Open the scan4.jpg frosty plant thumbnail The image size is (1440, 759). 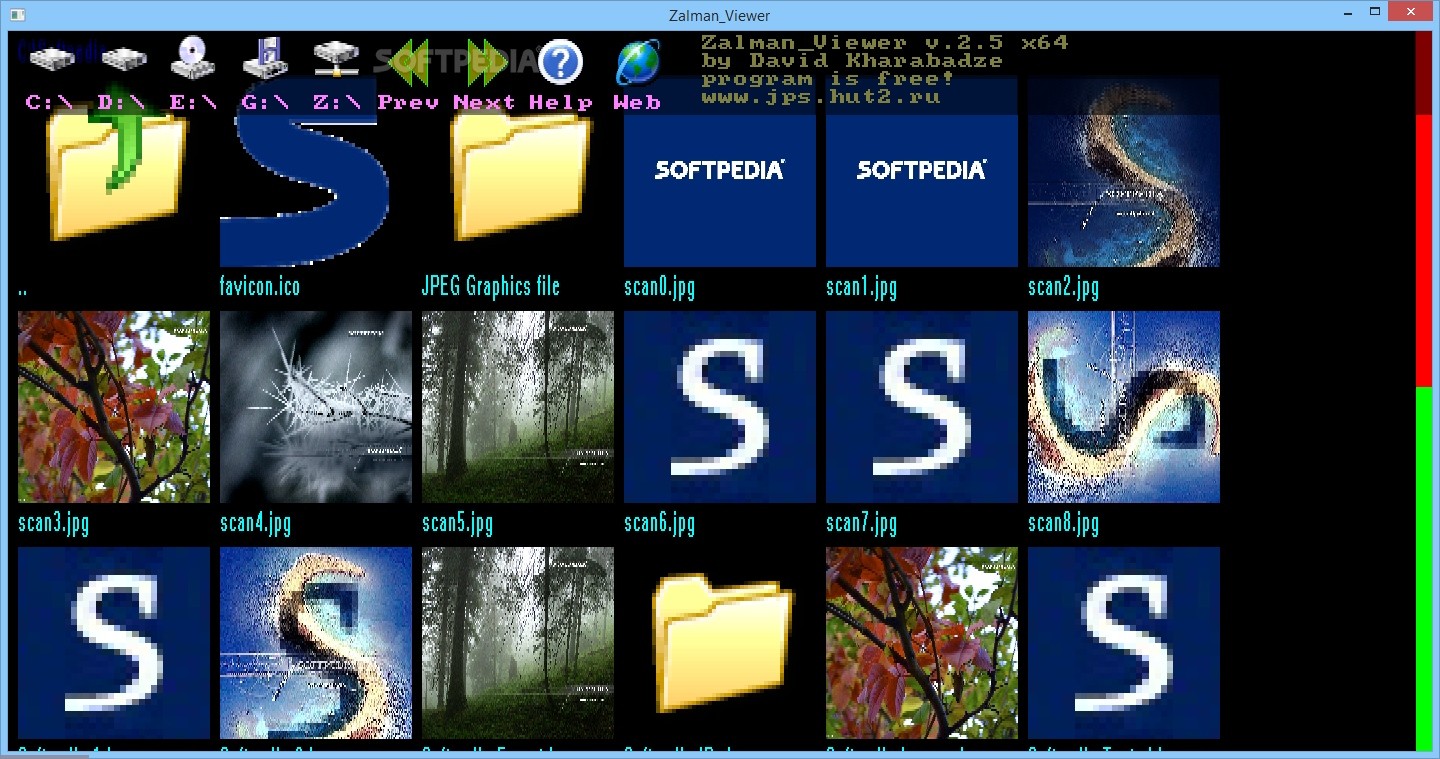point(316,407)
